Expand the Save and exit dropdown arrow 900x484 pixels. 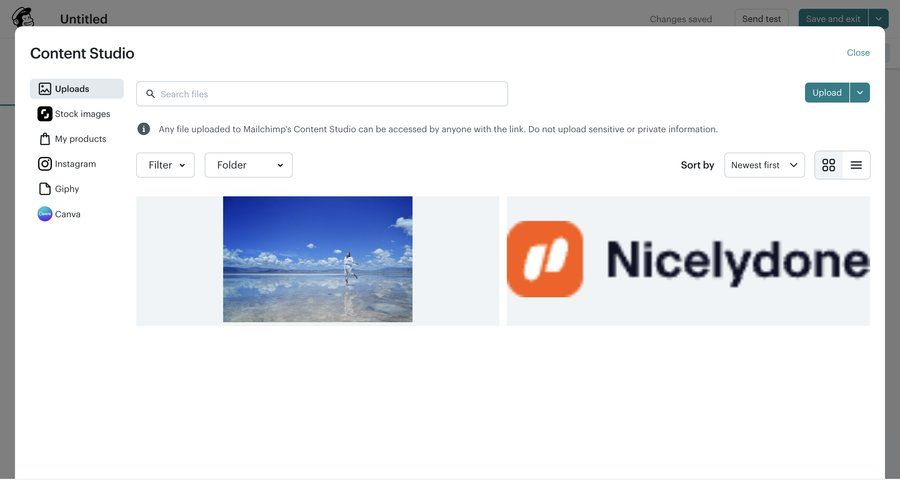(878, 19)
